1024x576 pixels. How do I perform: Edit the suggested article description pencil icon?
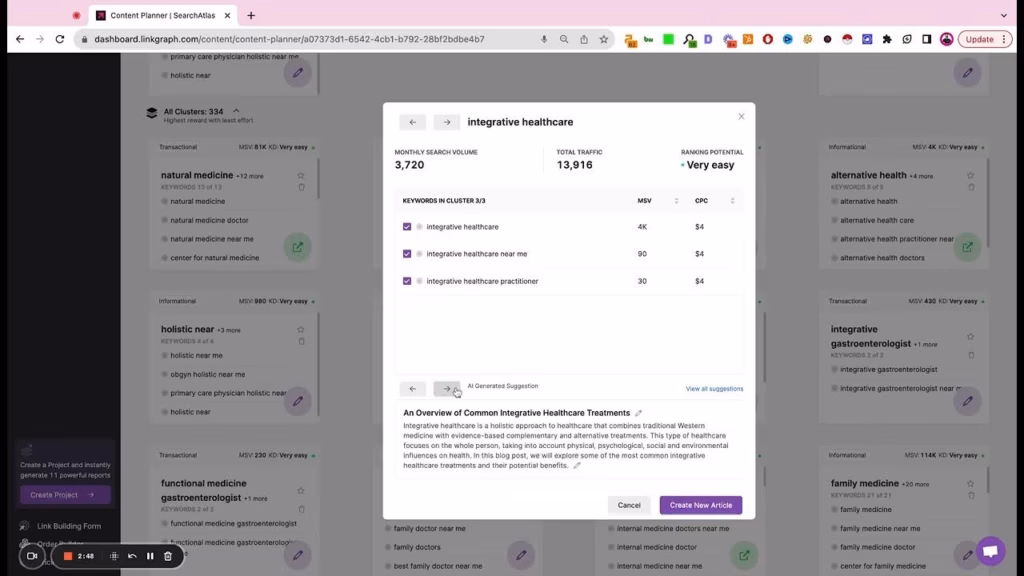(577, 466)
